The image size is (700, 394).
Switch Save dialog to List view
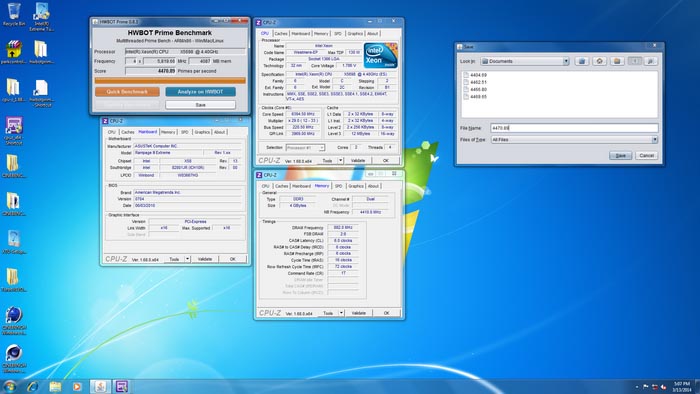click(635, 61)
